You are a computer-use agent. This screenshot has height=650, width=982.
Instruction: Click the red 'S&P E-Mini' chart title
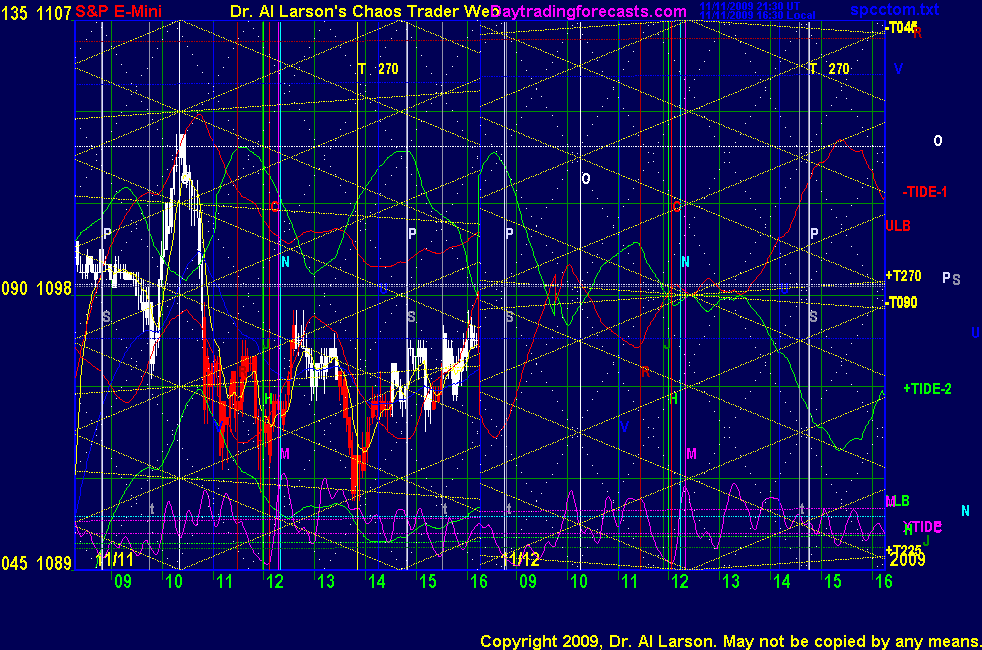click(118, 11)
